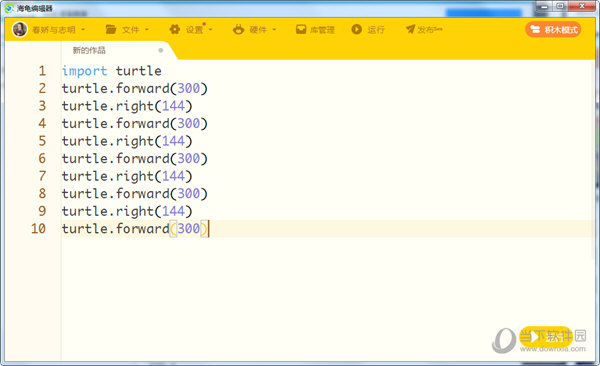Open the 设置 gear icon
The image size is (600, 366).
[x=175, y=29]
